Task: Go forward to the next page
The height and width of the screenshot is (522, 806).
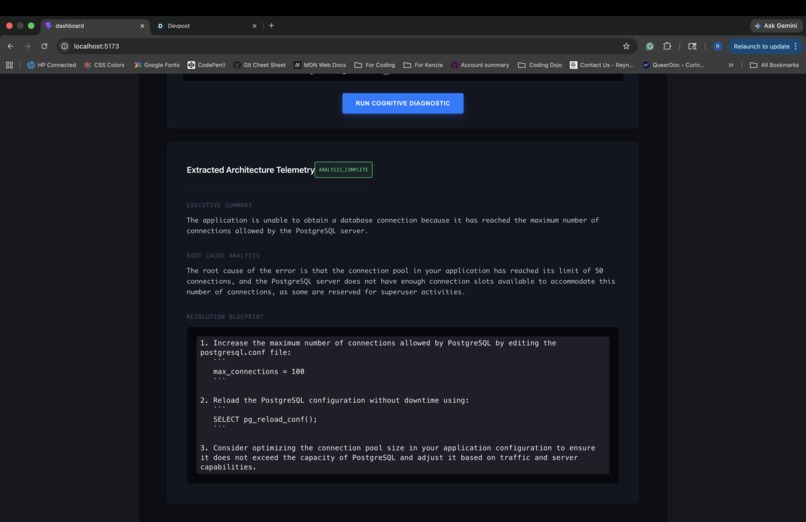Action: tap(27, 46)
